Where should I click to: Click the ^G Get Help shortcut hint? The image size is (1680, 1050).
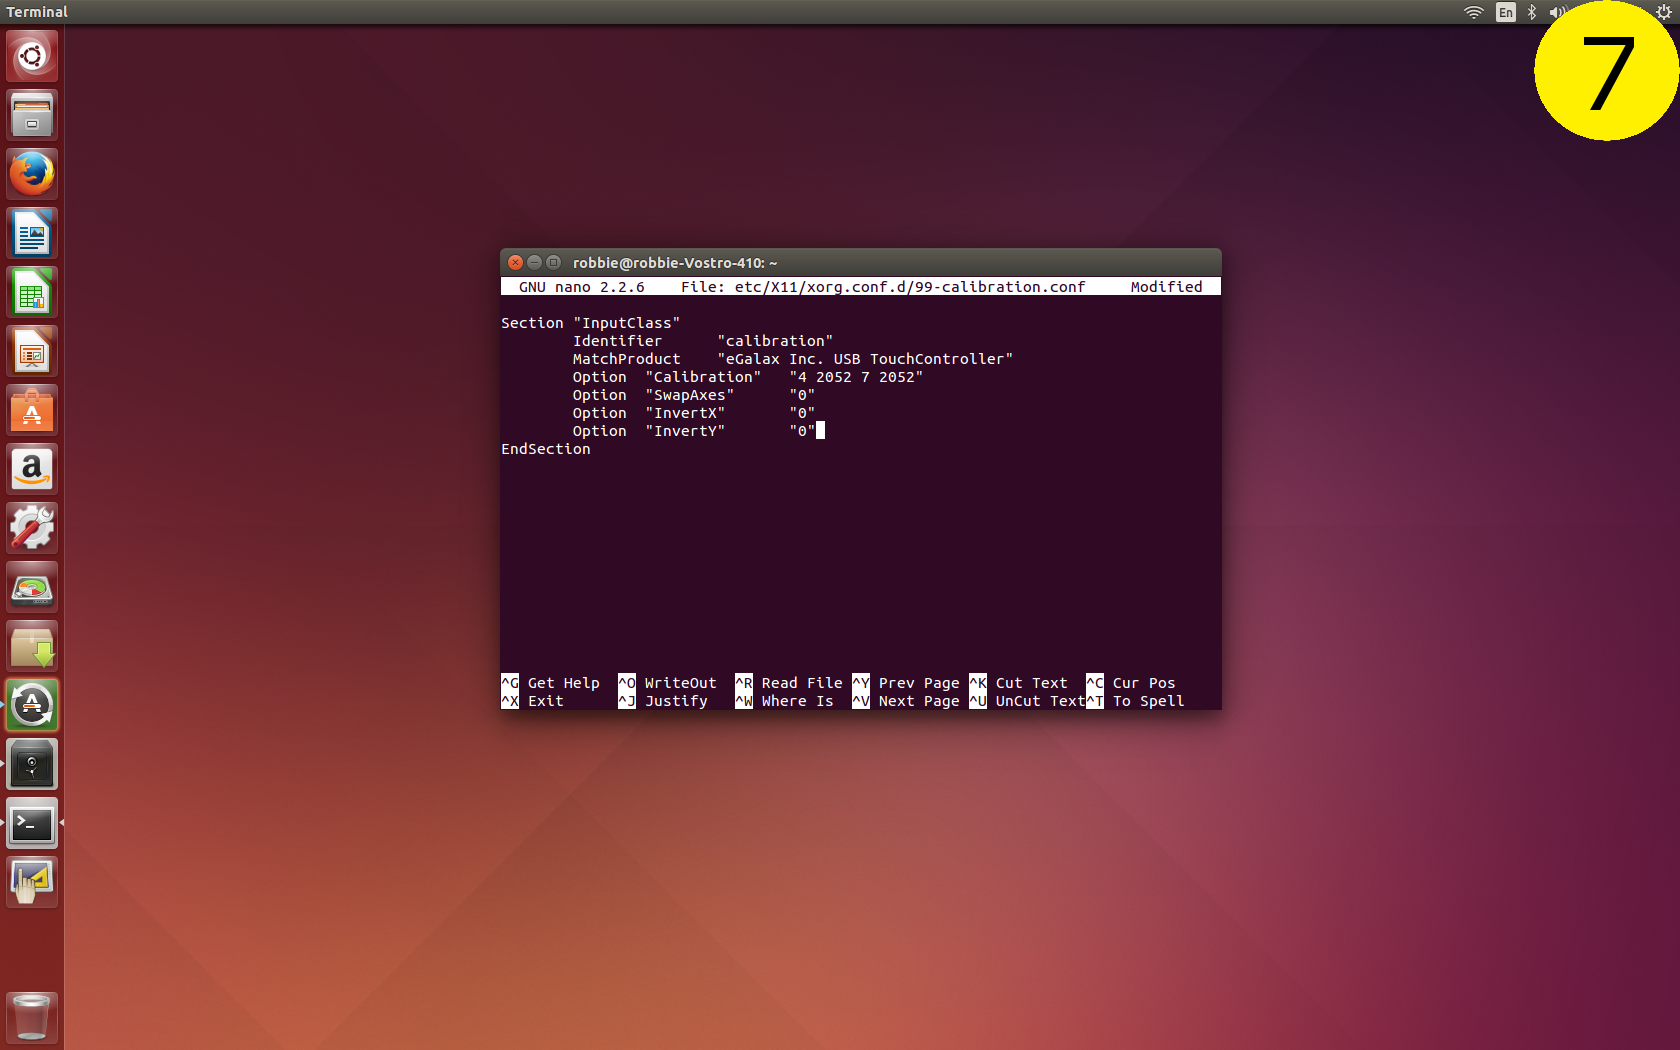coord(550,683)
